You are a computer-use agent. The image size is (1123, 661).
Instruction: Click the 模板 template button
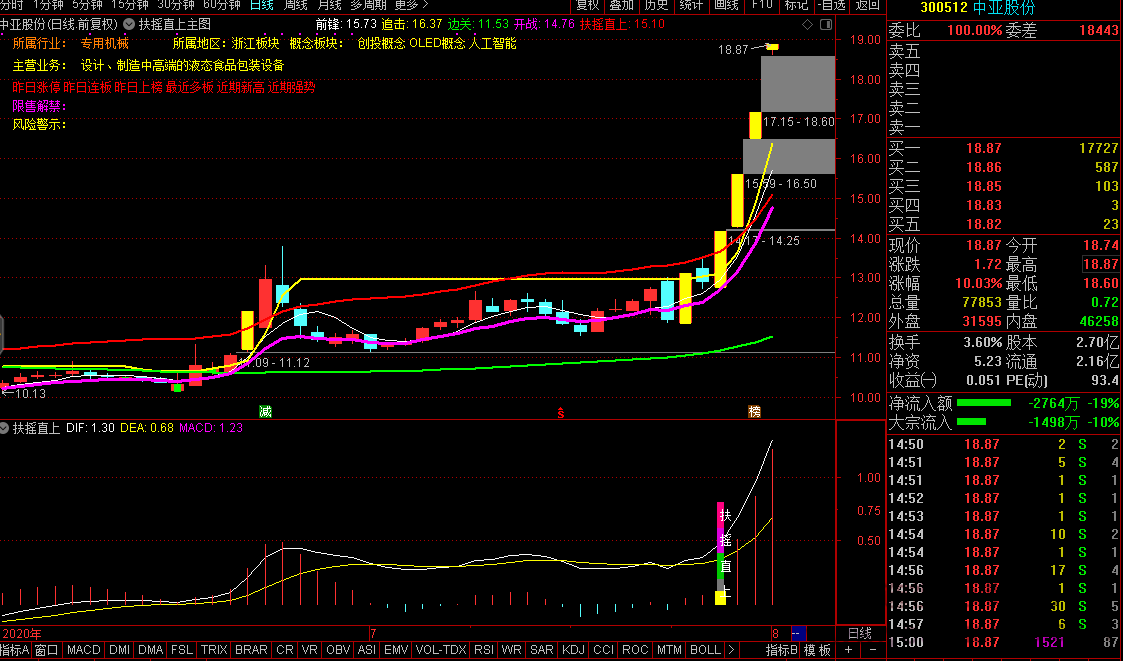pos(817,650)
